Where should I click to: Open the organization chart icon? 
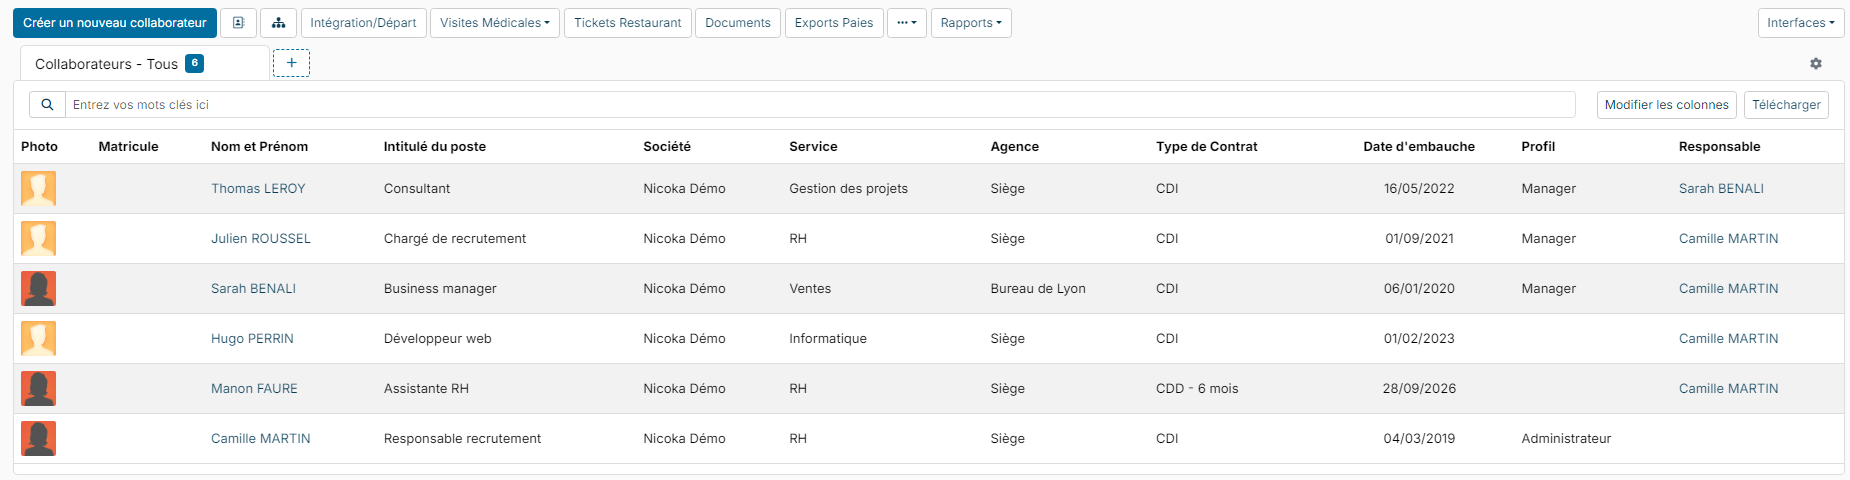tap(278, 23)
